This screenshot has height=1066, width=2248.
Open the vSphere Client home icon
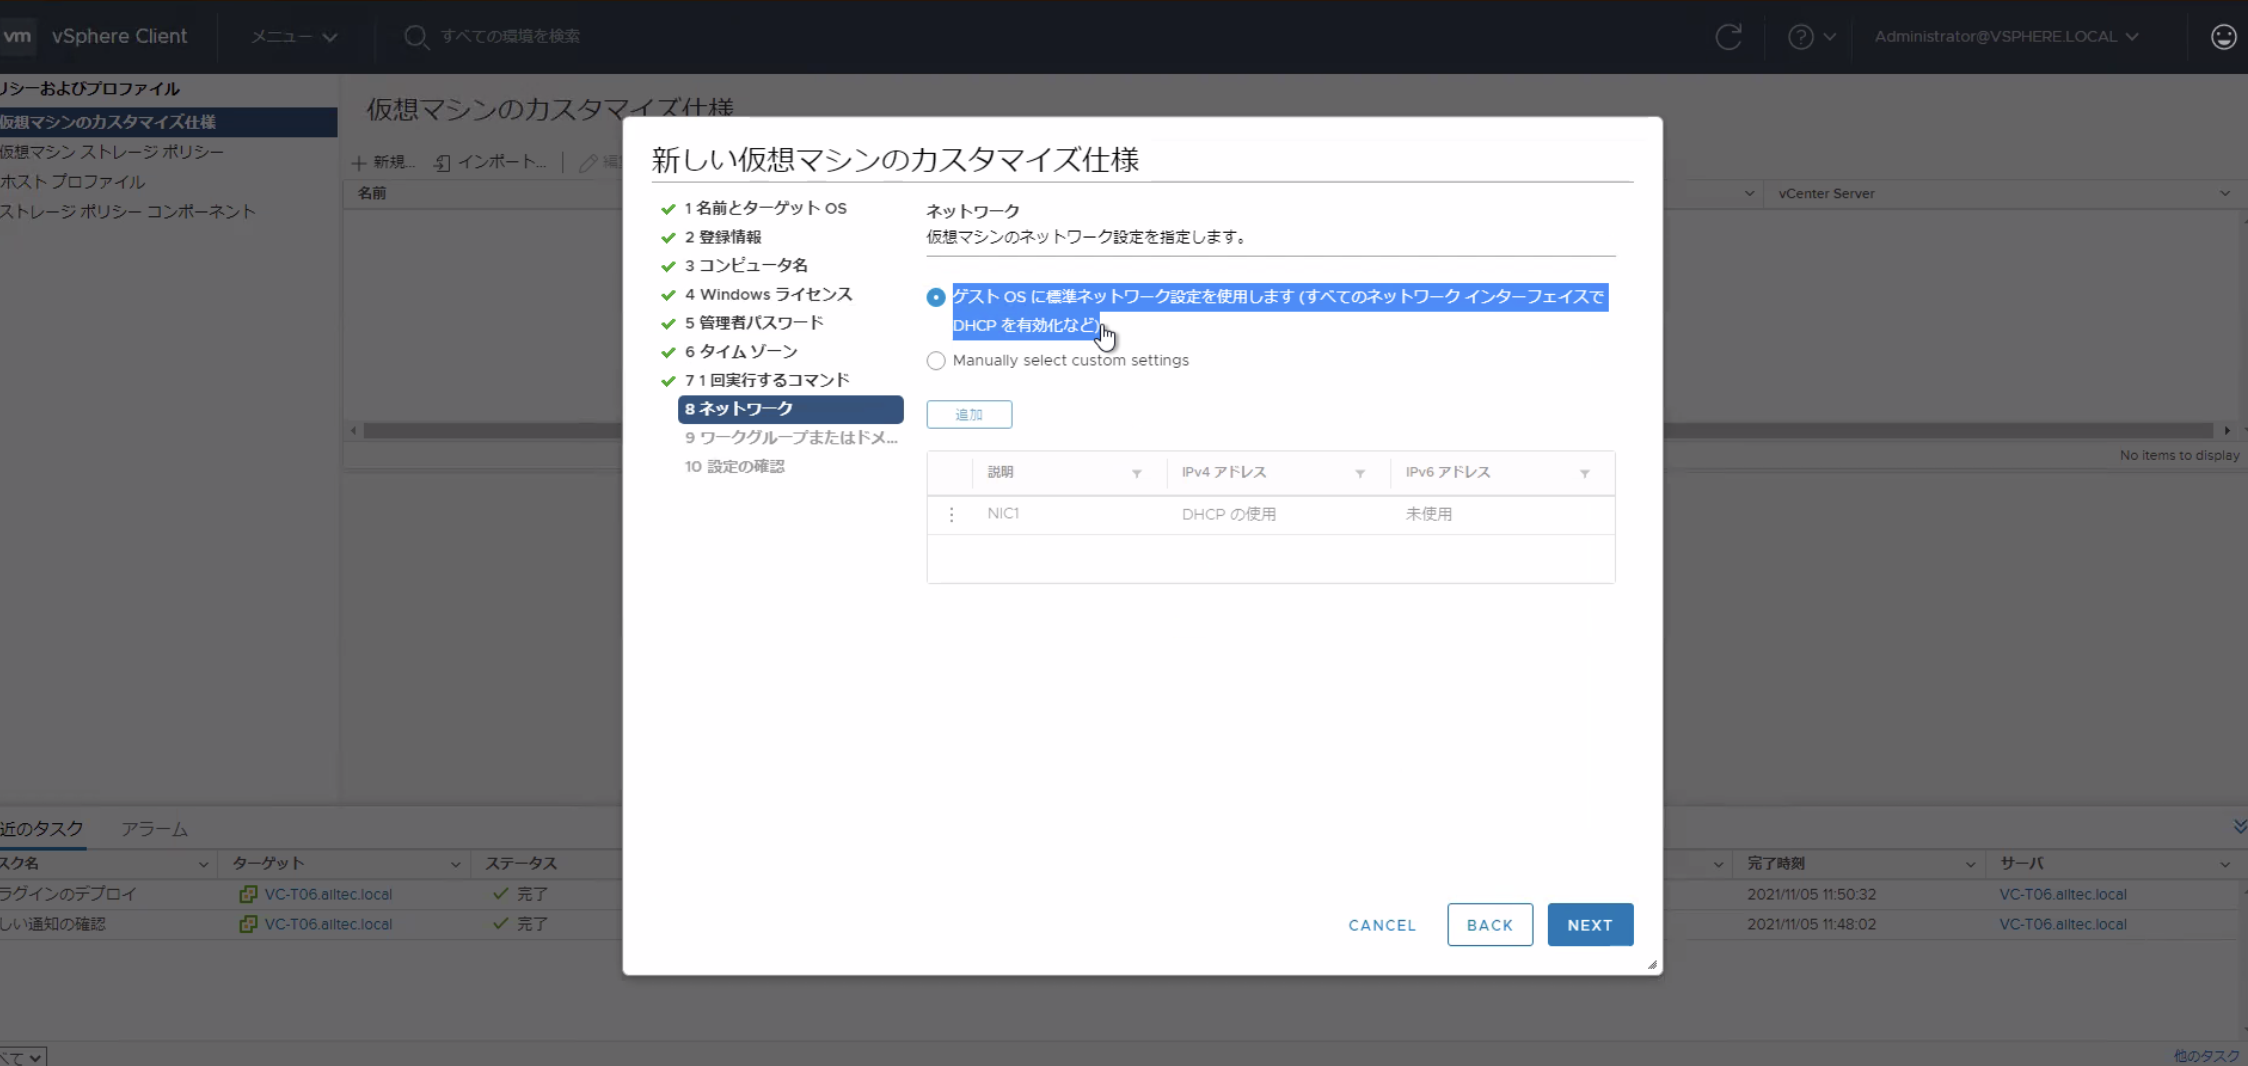(x=18, y=36)
